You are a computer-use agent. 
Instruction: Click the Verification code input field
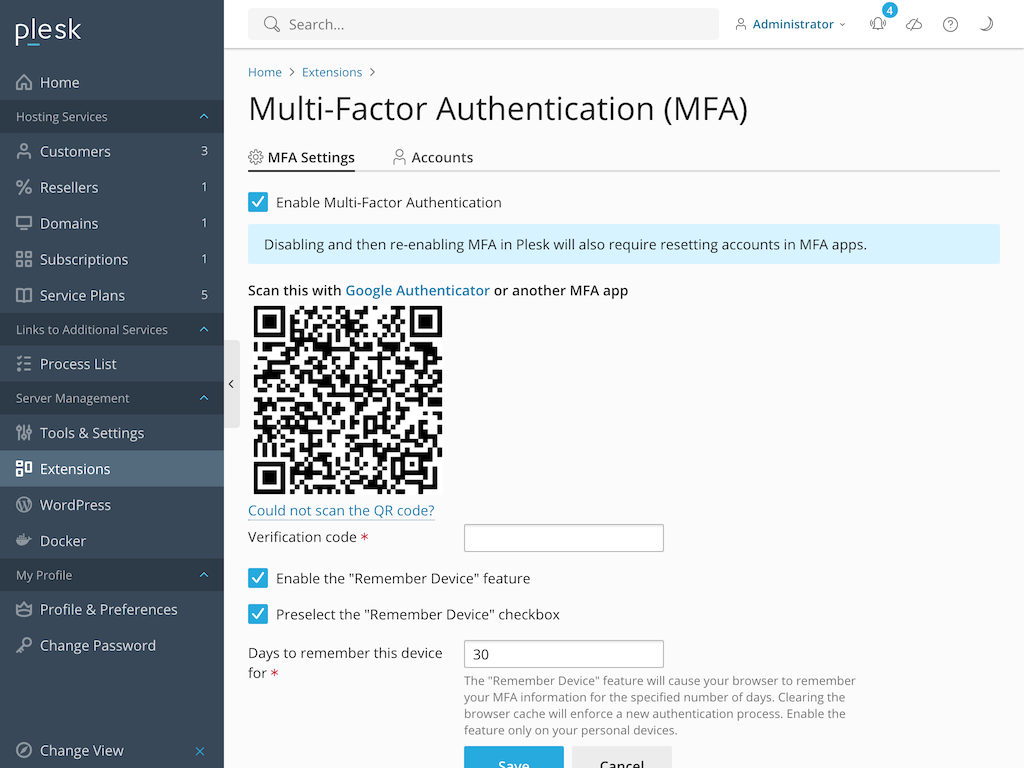point(563,538)
